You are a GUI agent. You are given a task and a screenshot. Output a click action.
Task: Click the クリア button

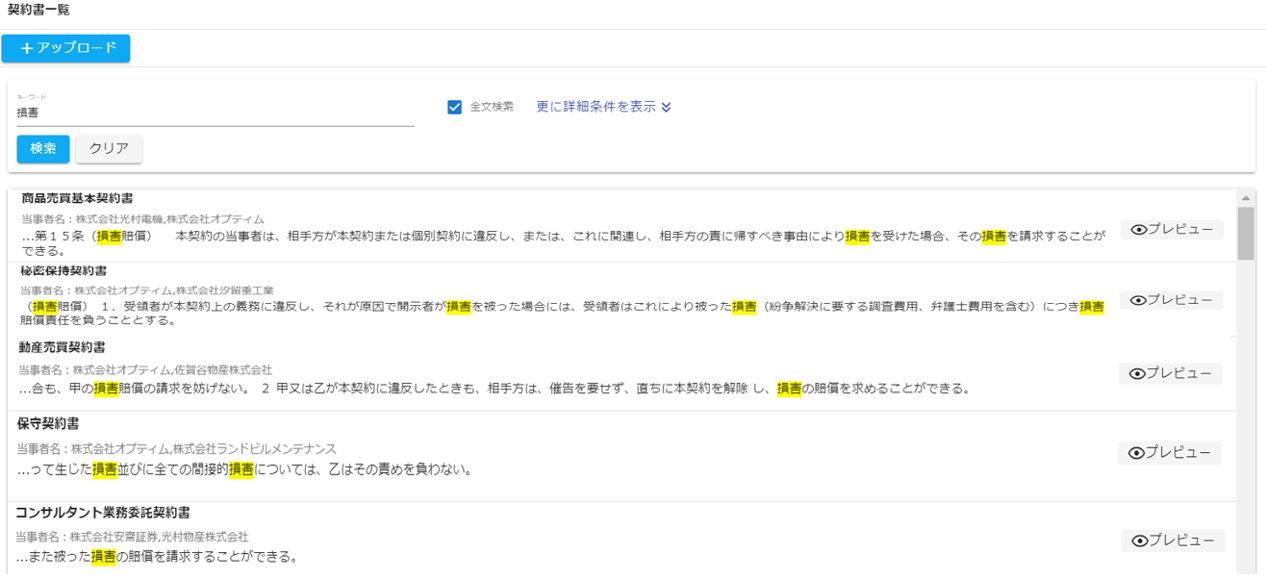coord(109,148)
